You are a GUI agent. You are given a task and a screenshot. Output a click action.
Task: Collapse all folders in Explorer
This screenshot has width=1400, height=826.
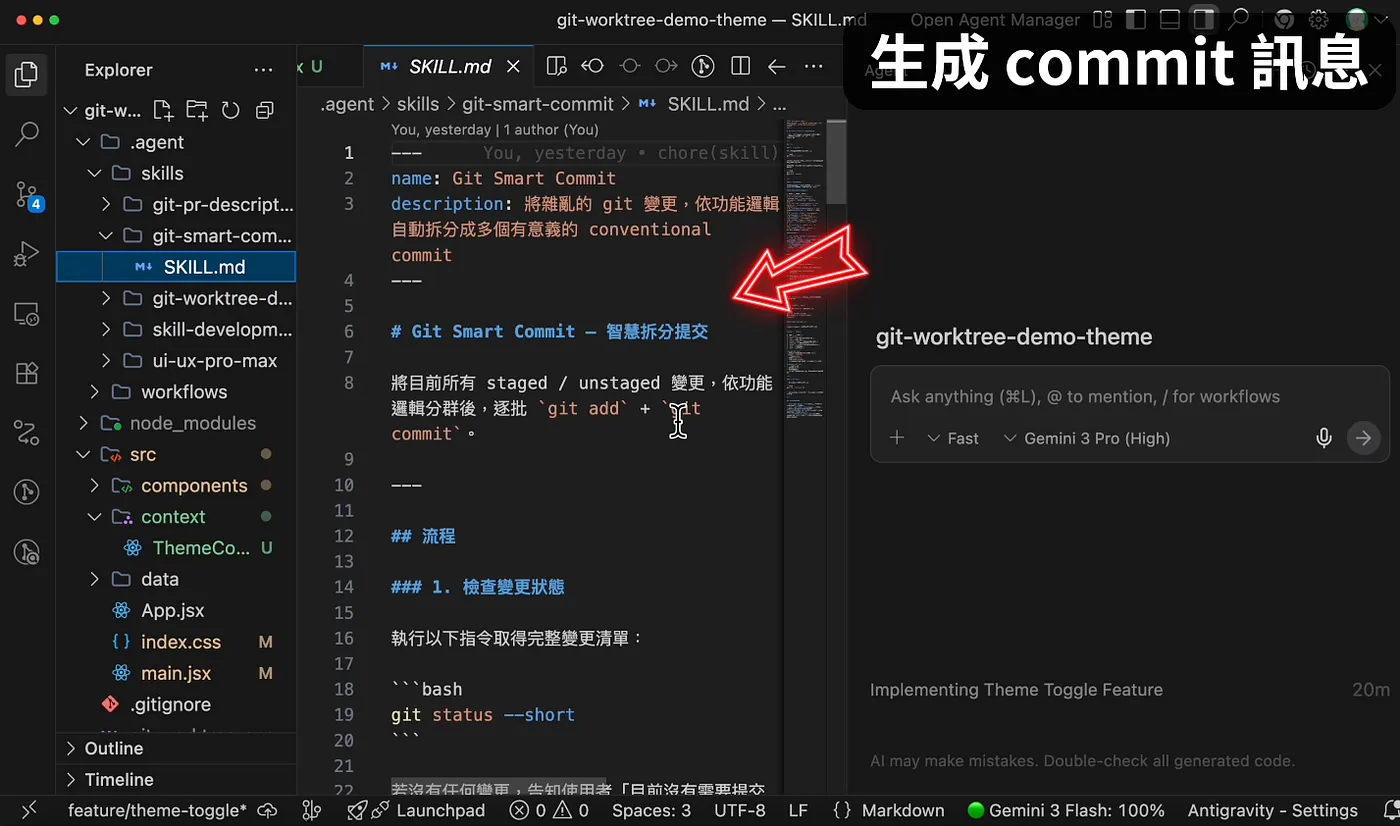[265, 110]
